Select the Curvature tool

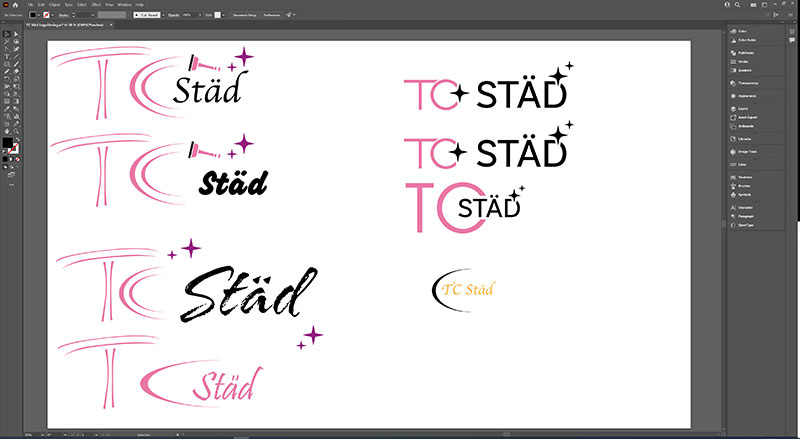pyautogui.click(x=17, y=48)
